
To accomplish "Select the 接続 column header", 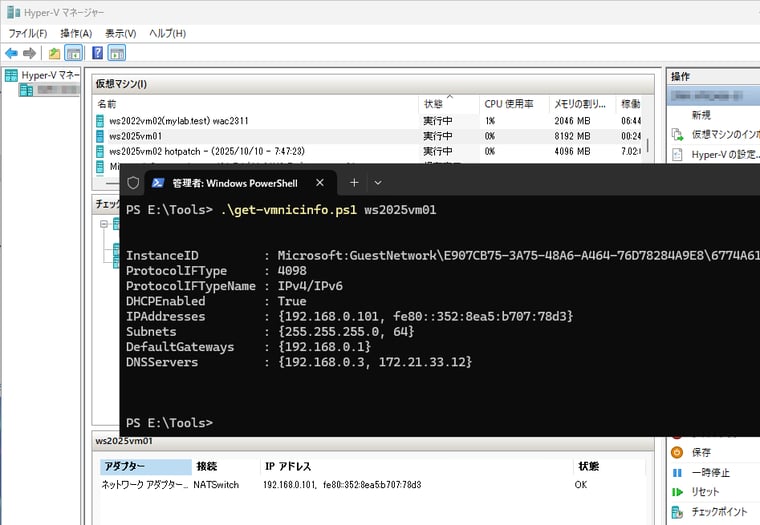I will 226,466.
